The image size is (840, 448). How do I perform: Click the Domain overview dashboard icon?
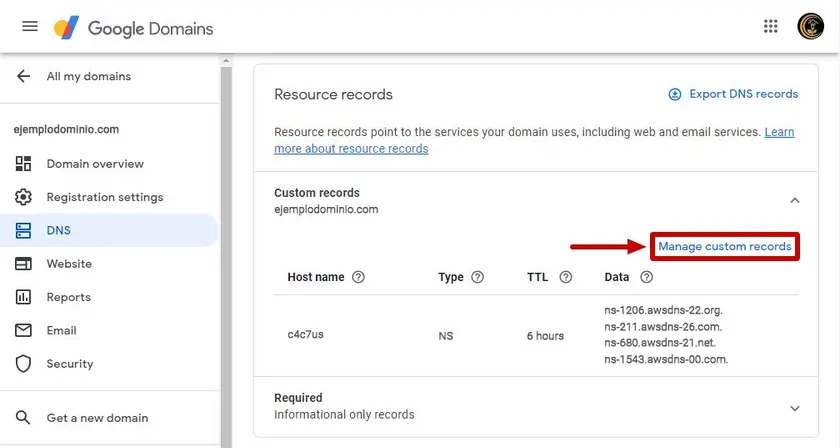(23, 163)
